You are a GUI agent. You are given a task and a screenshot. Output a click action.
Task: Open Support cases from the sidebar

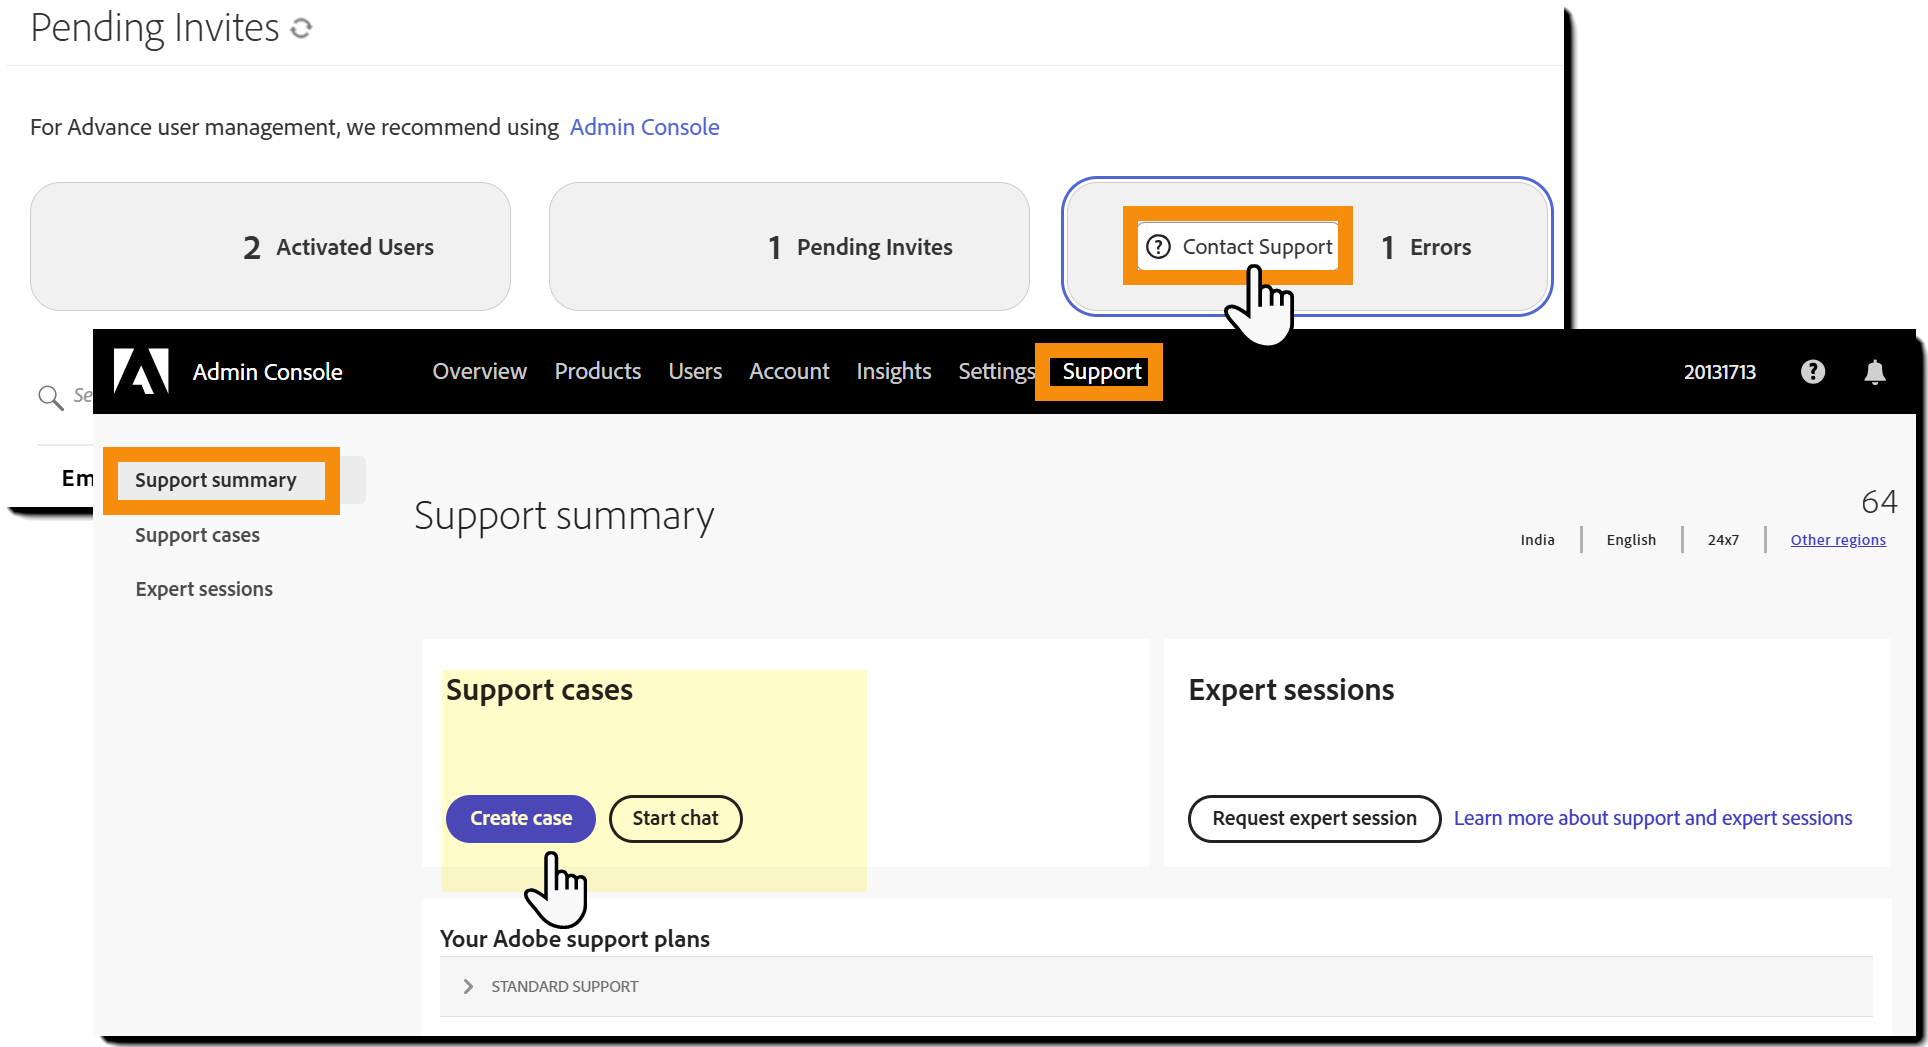click(x=197, y=535)
